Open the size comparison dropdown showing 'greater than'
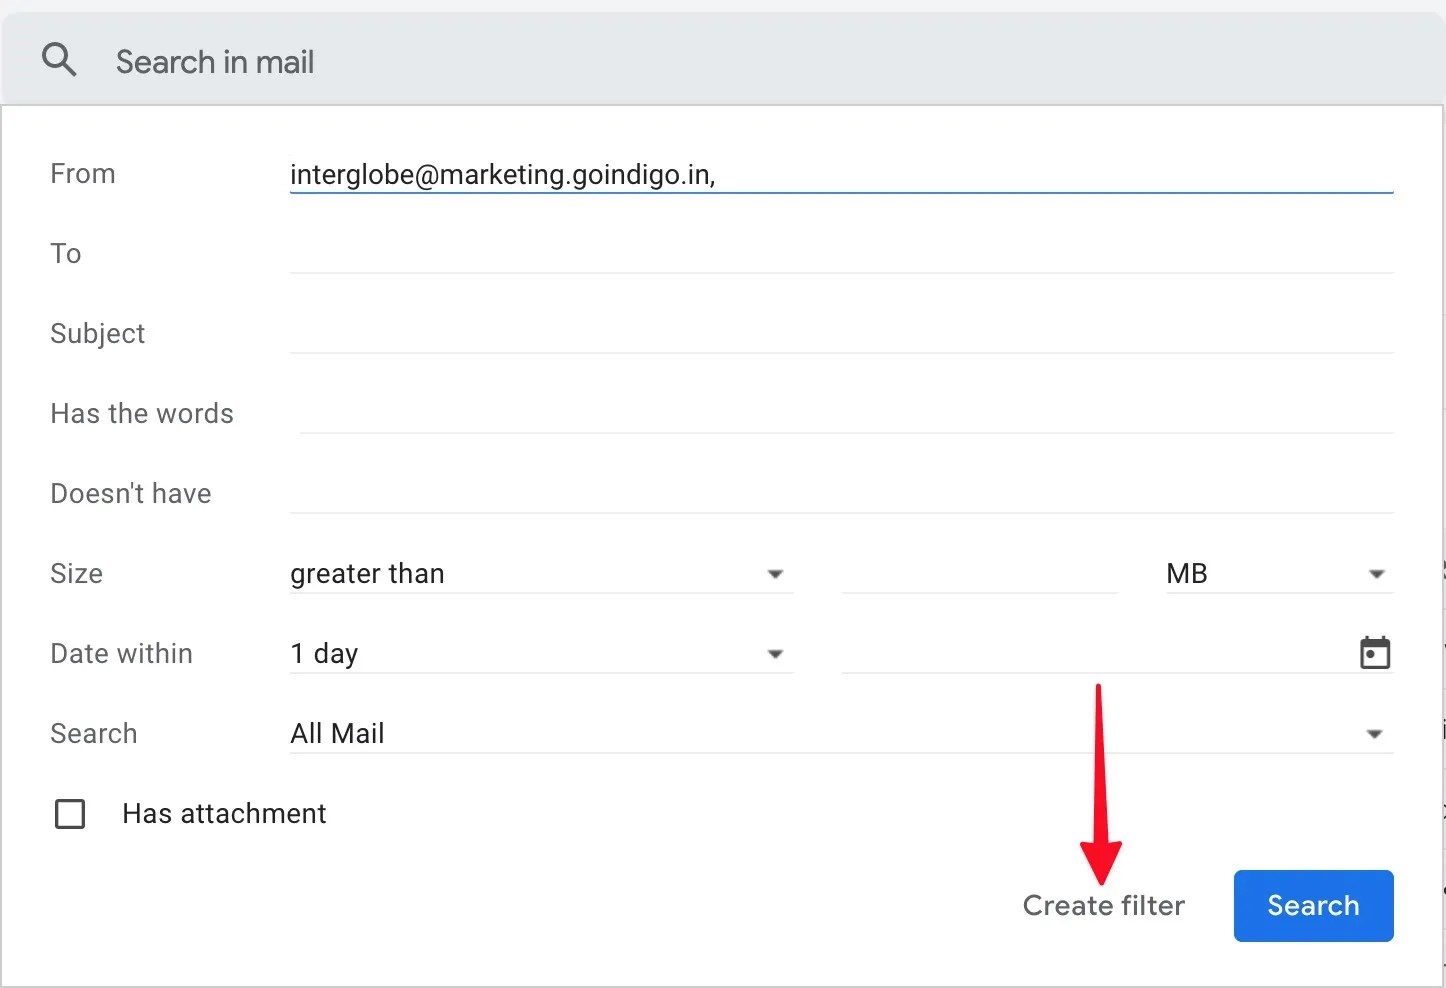 point(540,574)
